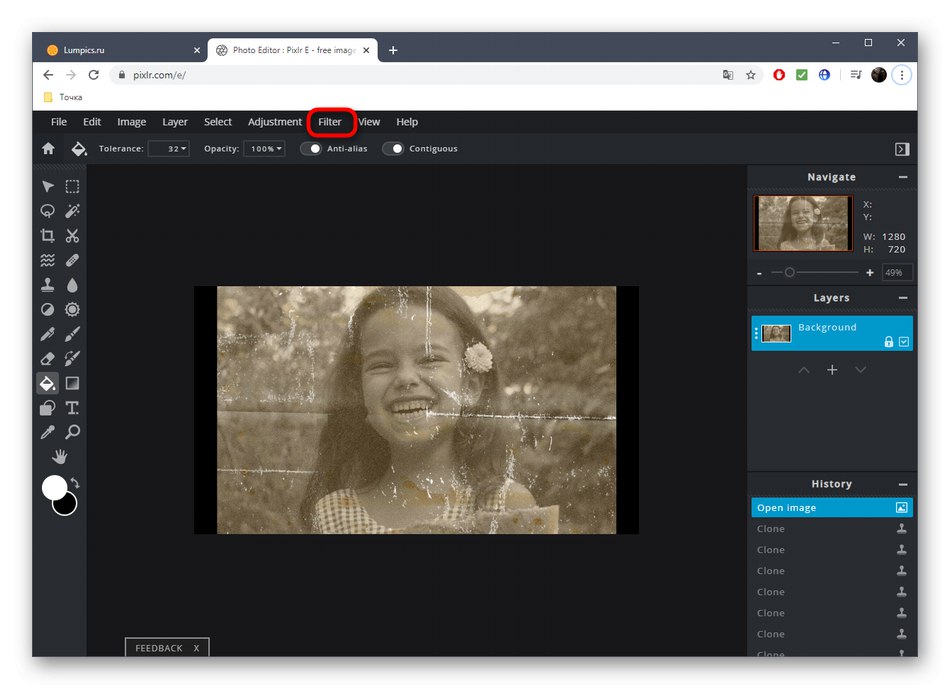Open the Opacity dropdown
The height and width of the screenshot is (689, 950).
coord(265,149)
